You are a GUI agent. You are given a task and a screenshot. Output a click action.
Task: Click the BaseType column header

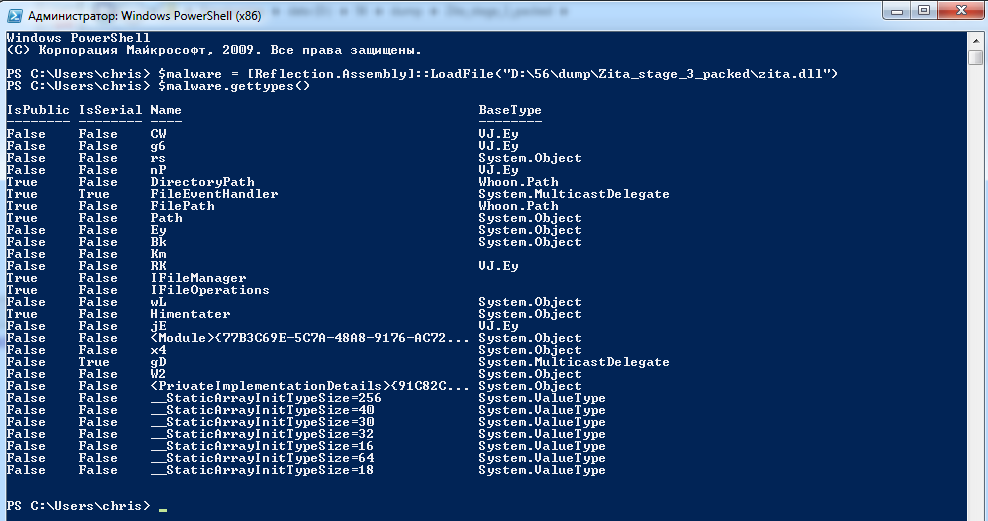510,110
